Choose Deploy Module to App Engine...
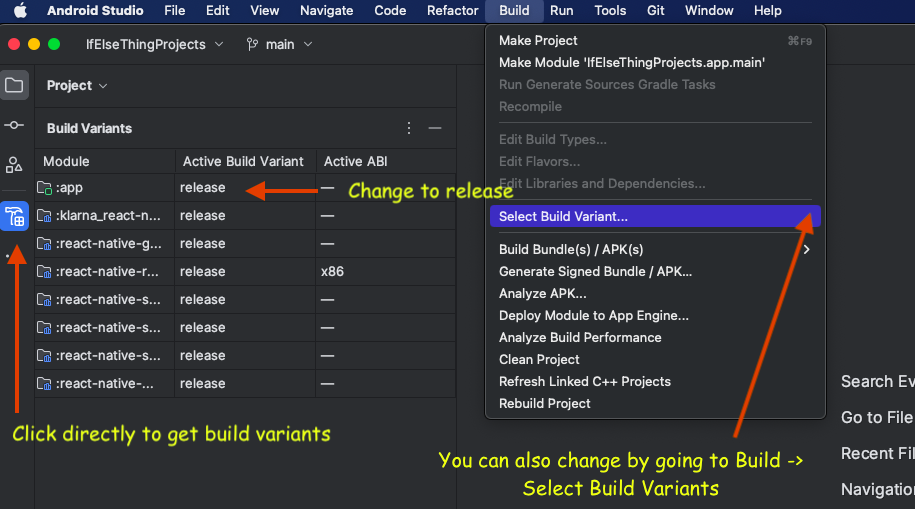The image size is (915, 509). (655, 316)
